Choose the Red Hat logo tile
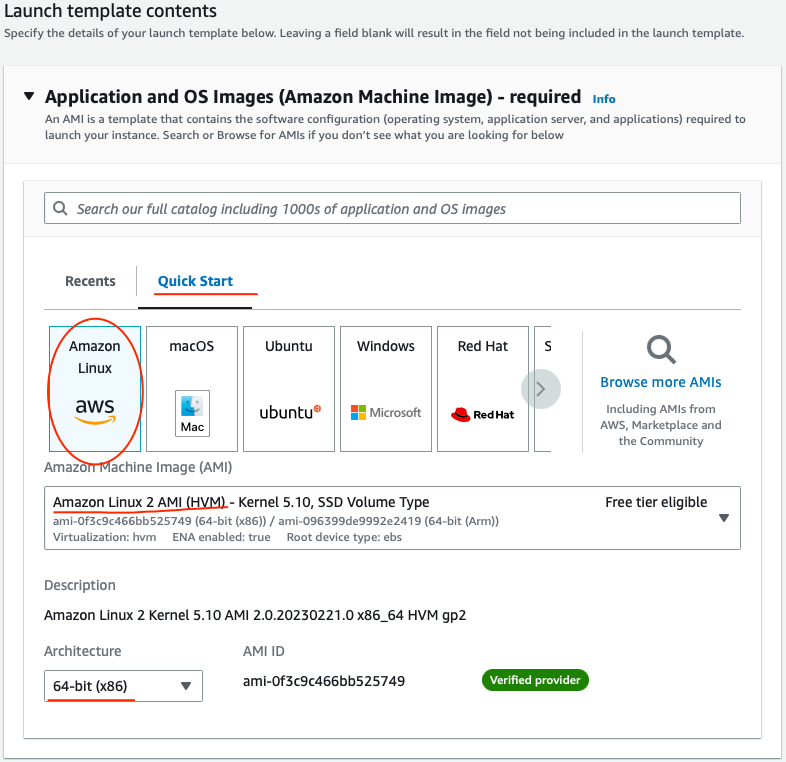Image resolution: width=786 pixels, height=762 pixels. pos(483,389)
